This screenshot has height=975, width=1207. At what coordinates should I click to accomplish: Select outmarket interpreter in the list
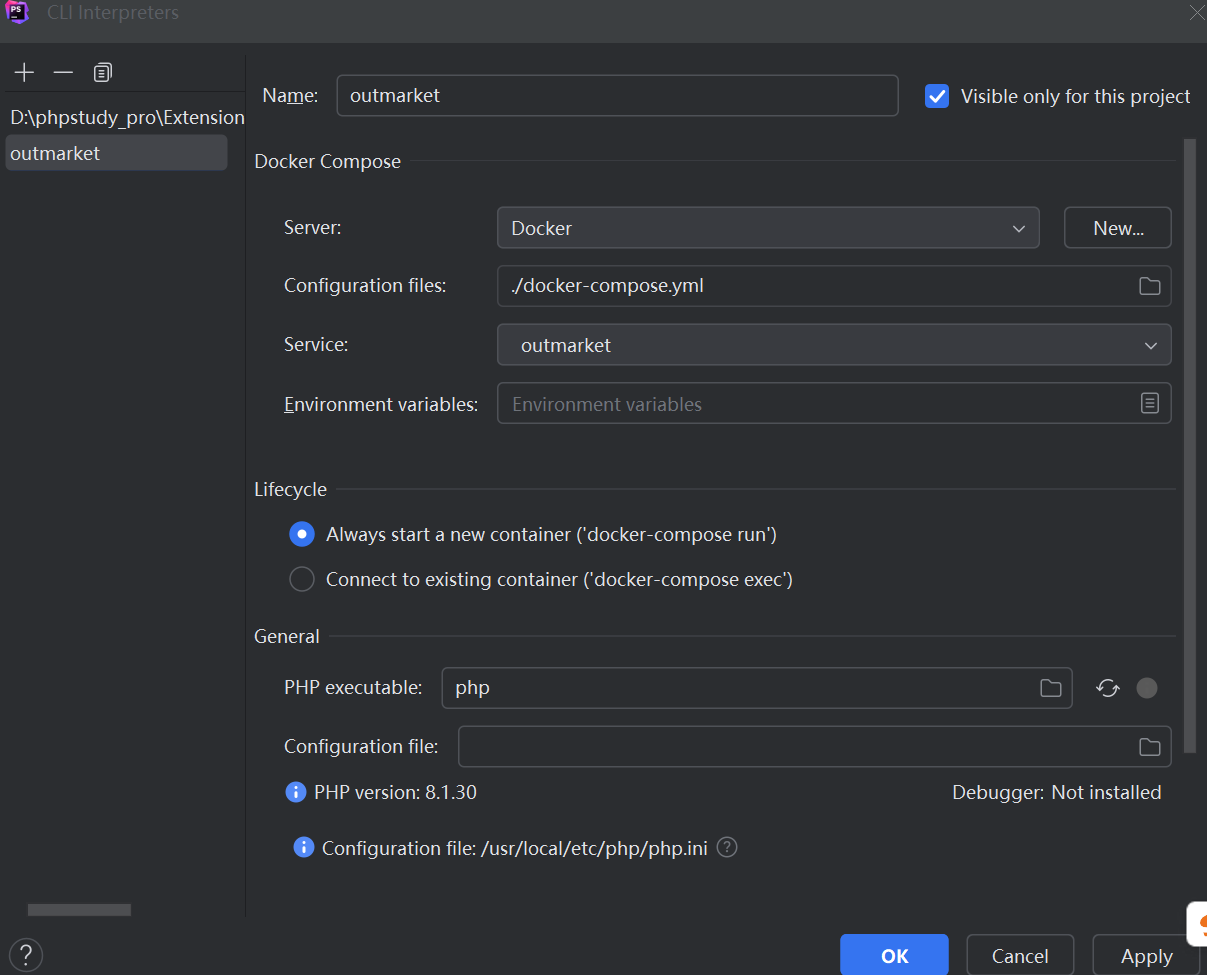(116, 153)
